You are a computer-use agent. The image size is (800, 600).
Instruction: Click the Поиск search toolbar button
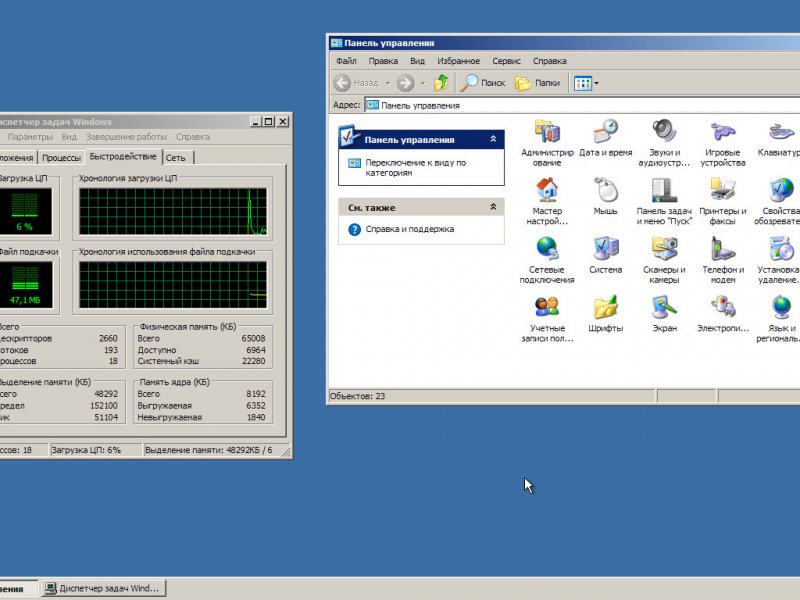click(x=483, y=83)
